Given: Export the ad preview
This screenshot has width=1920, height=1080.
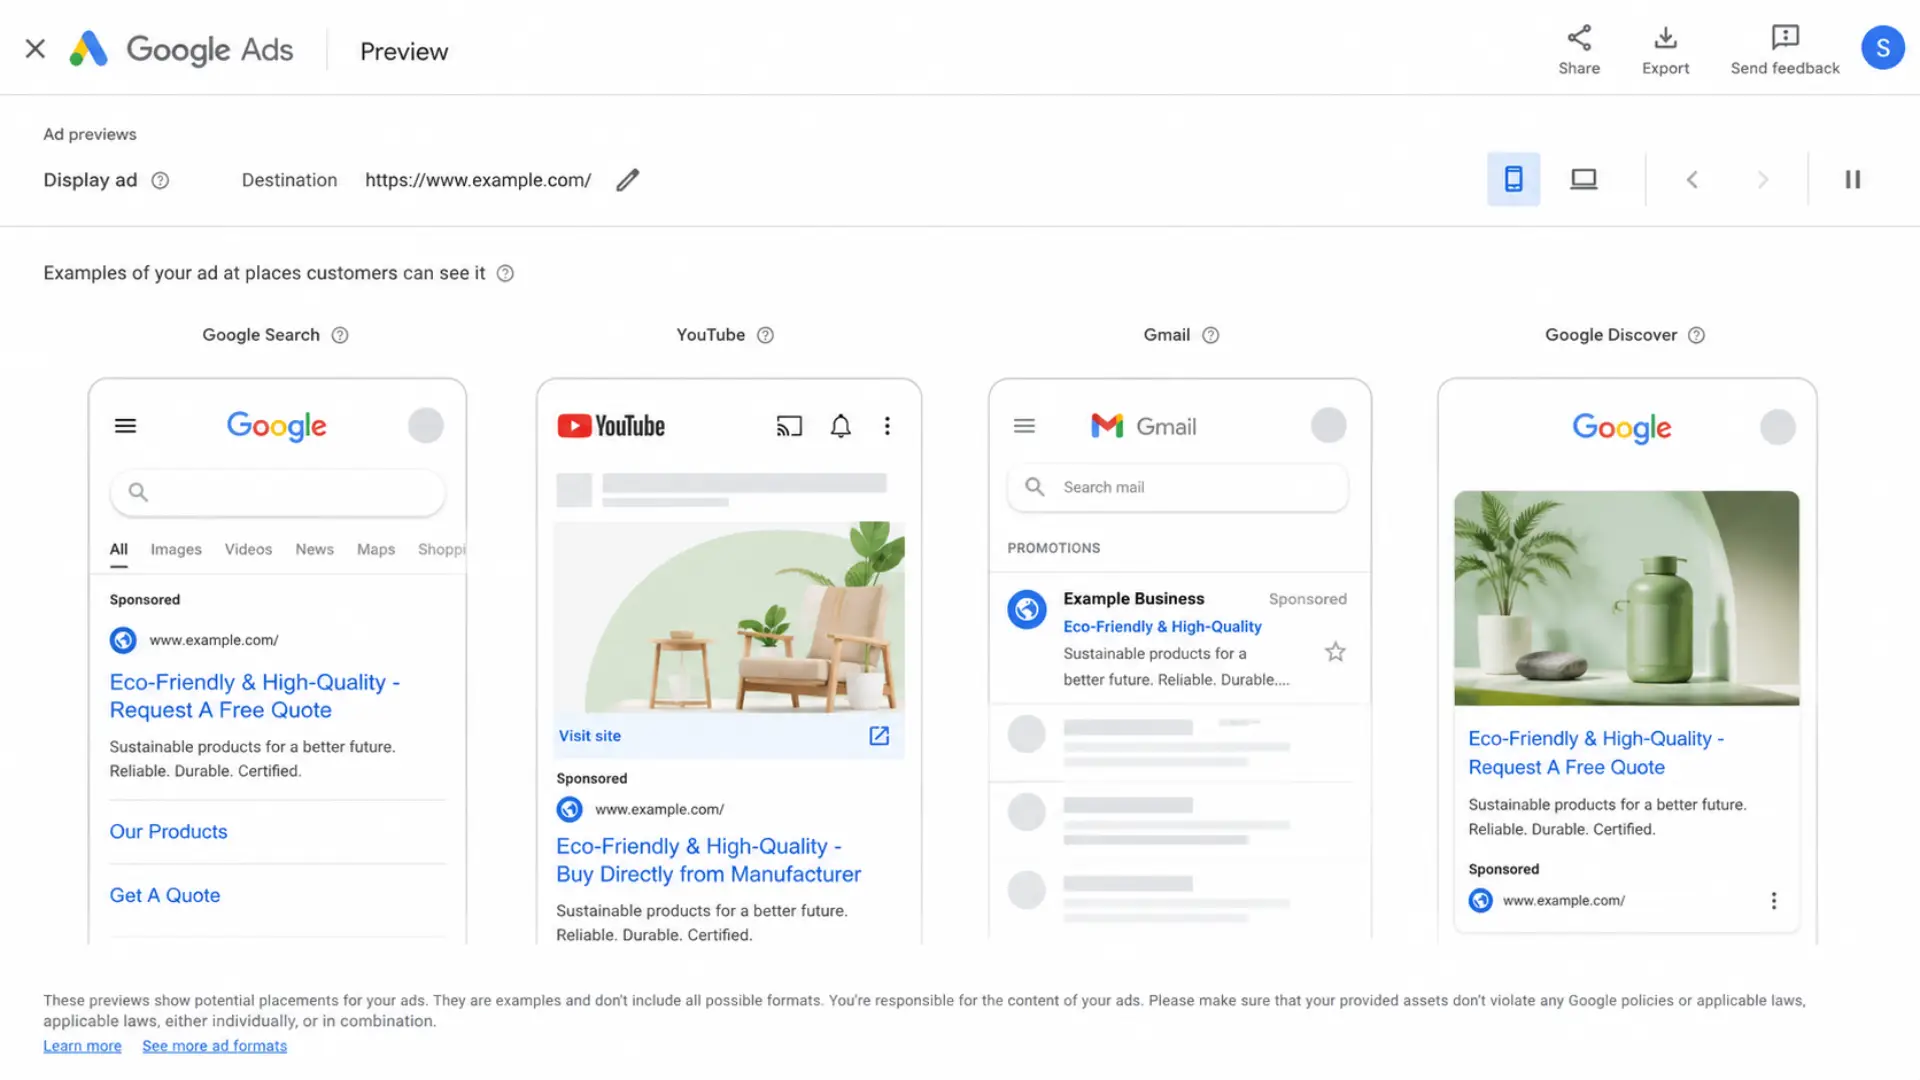Looking at the screenshot, I should [1665, 50].
